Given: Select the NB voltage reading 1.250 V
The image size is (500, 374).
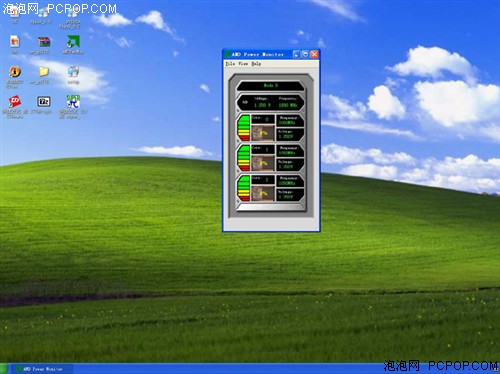Looking at the screenshot, I should click(262, 105).
